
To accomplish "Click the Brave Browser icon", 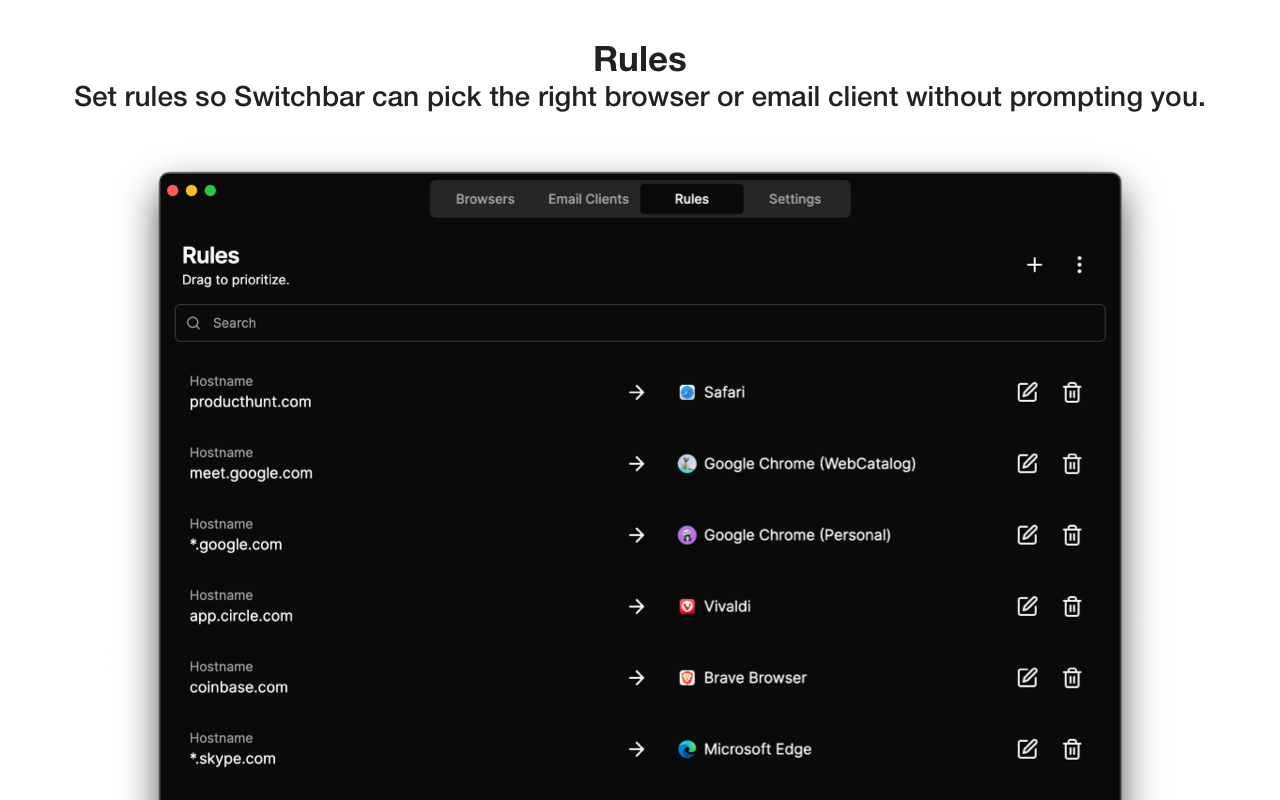I will (687, 678).
